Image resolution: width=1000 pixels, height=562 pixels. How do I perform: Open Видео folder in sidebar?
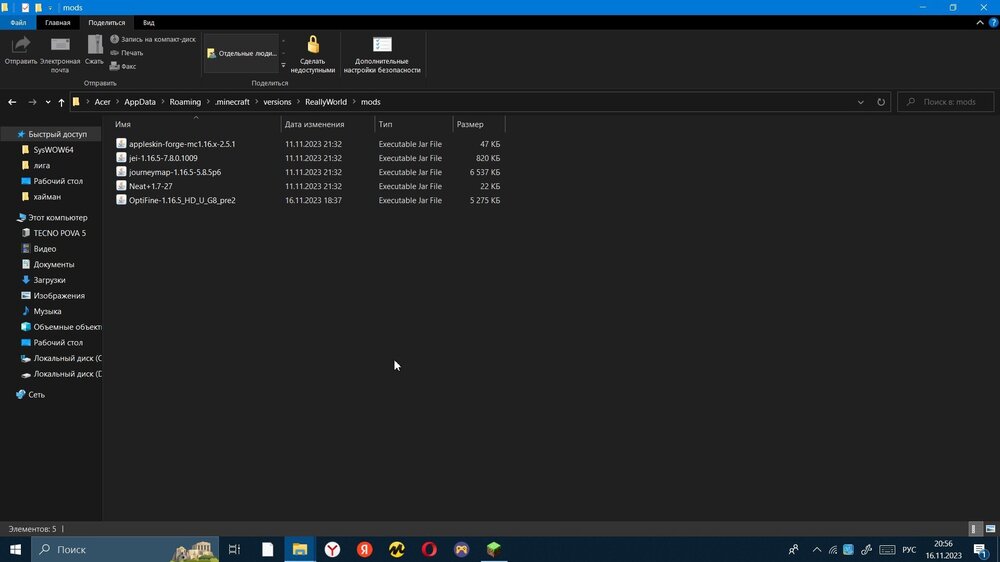pyautogui.click(x=45, y=249)
